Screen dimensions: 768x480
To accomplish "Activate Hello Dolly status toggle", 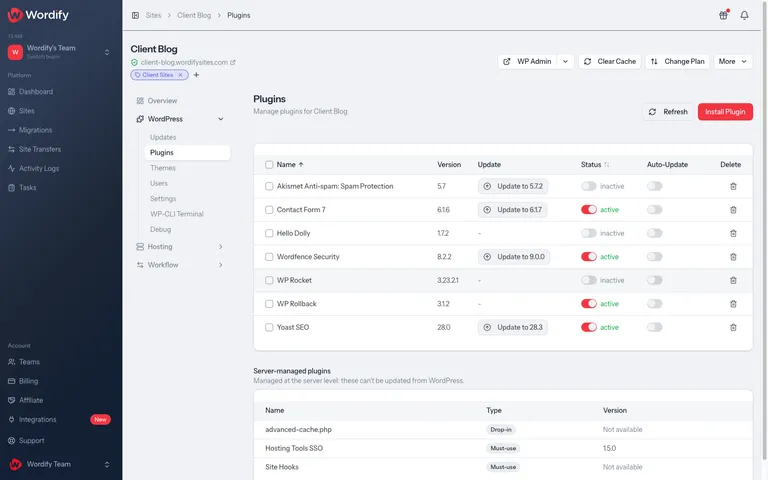I will 589,233.
